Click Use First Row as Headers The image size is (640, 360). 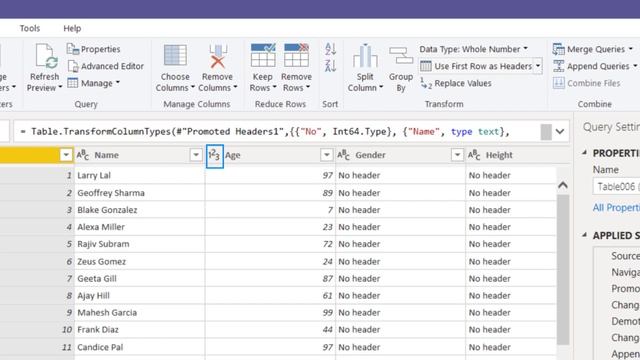(x=476, y=66)
